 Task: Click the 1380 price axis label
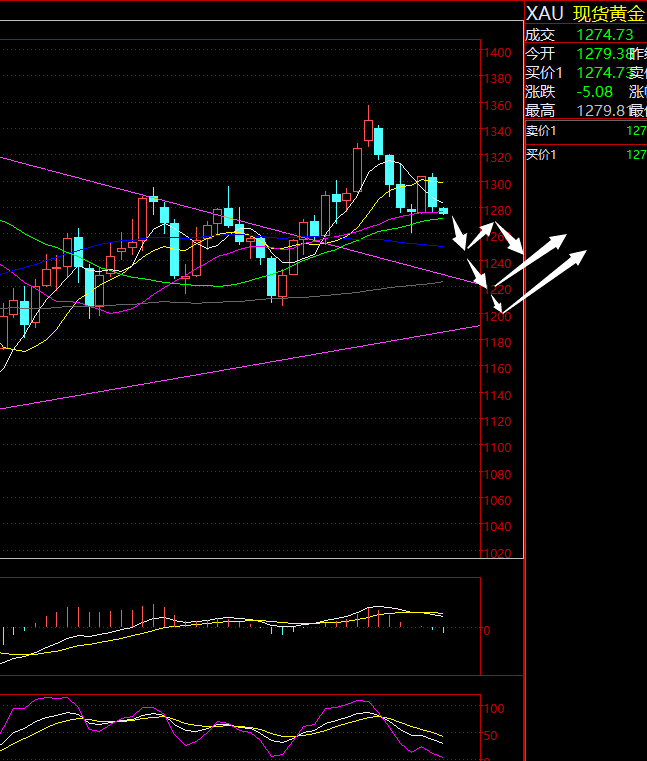pyautogui.click(x=498, y=79)
